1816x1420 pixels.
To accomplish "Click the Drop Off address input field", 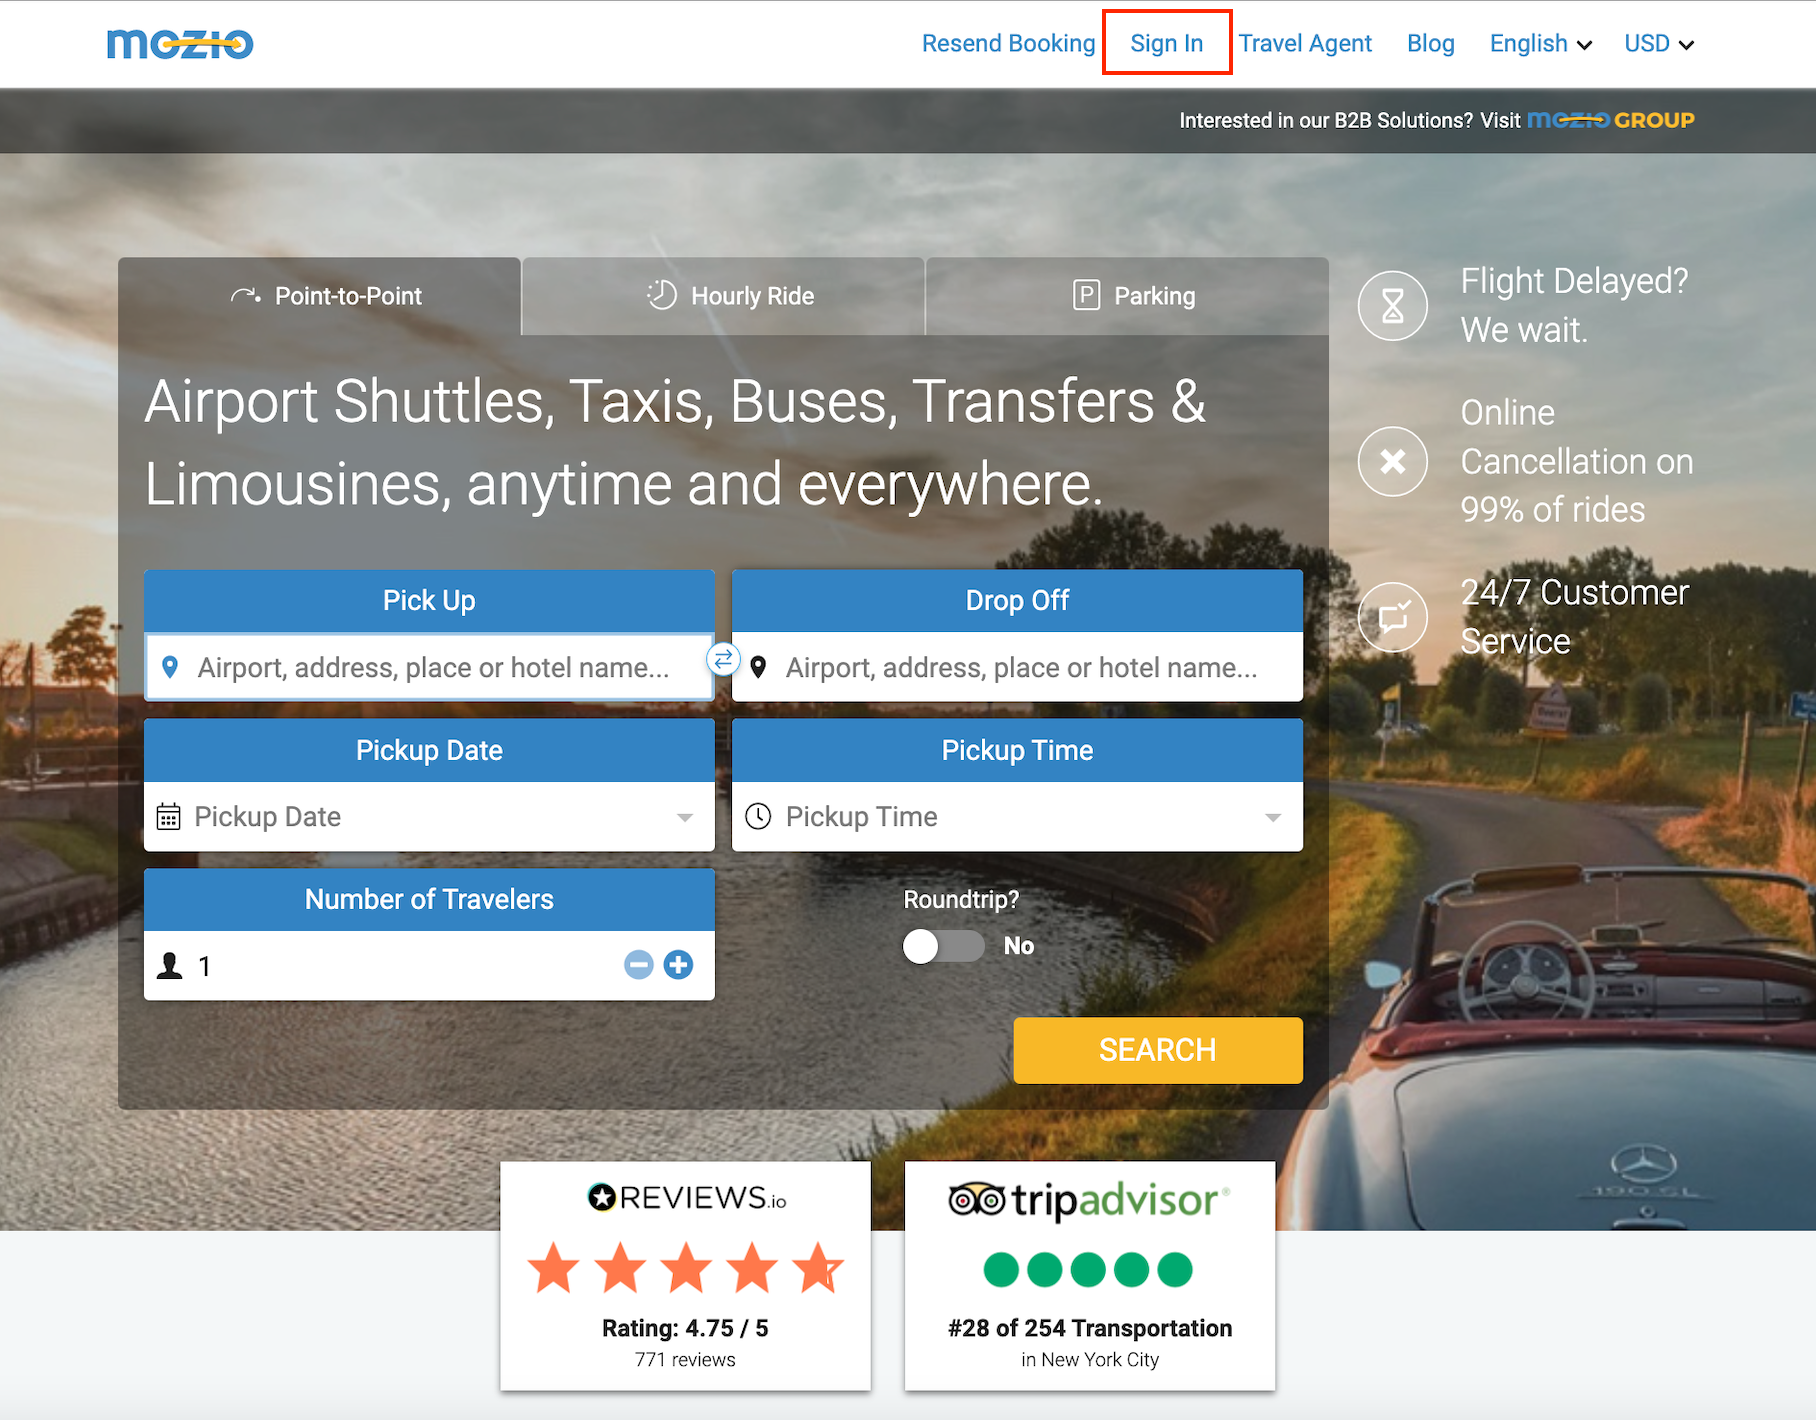I will click(1017, 667).
